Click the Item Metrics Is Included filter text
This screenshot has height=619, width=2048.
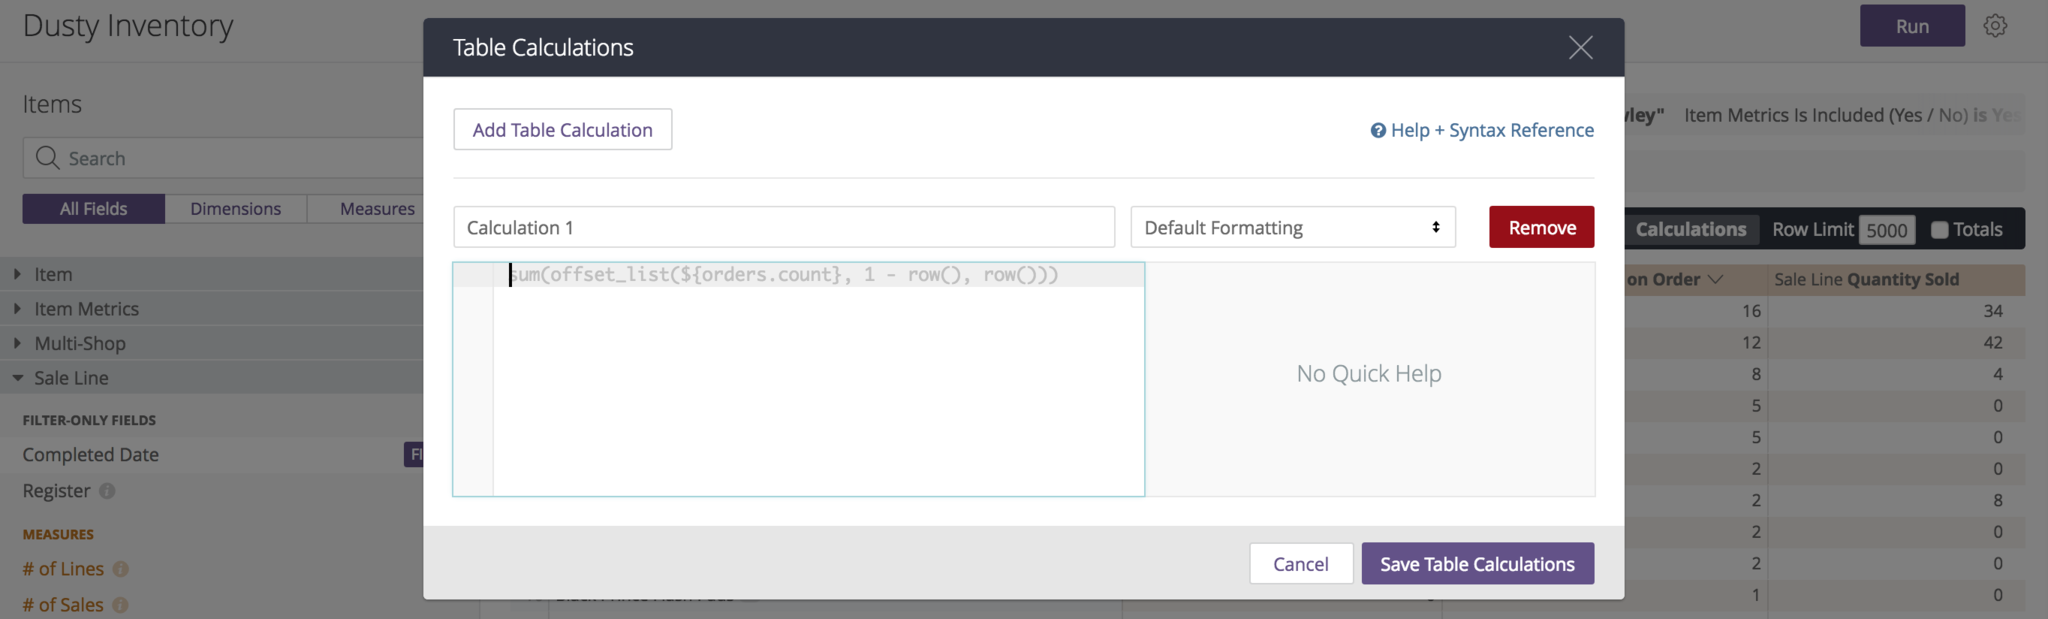point(1852,115)
